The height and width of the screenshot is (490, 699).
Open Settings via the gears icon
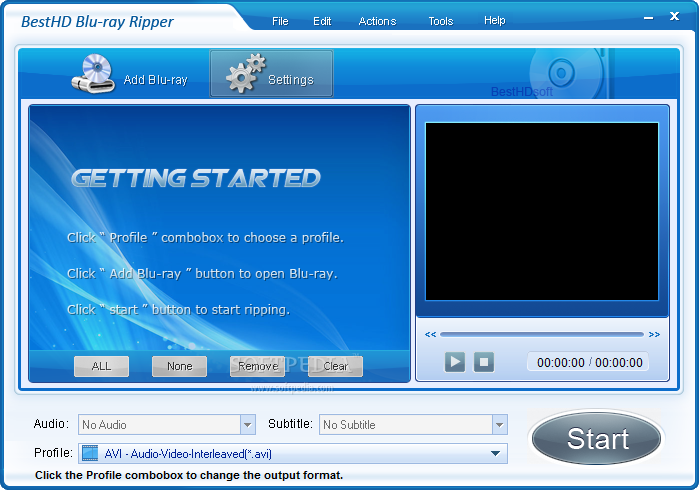pyautogui.click(x=246, y=73)
